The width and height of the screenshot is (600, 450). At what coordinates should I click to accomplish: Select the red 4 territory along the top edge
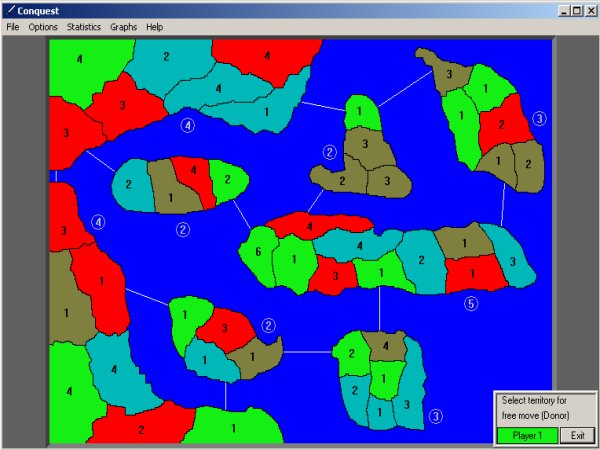click(x=267, y=57)
